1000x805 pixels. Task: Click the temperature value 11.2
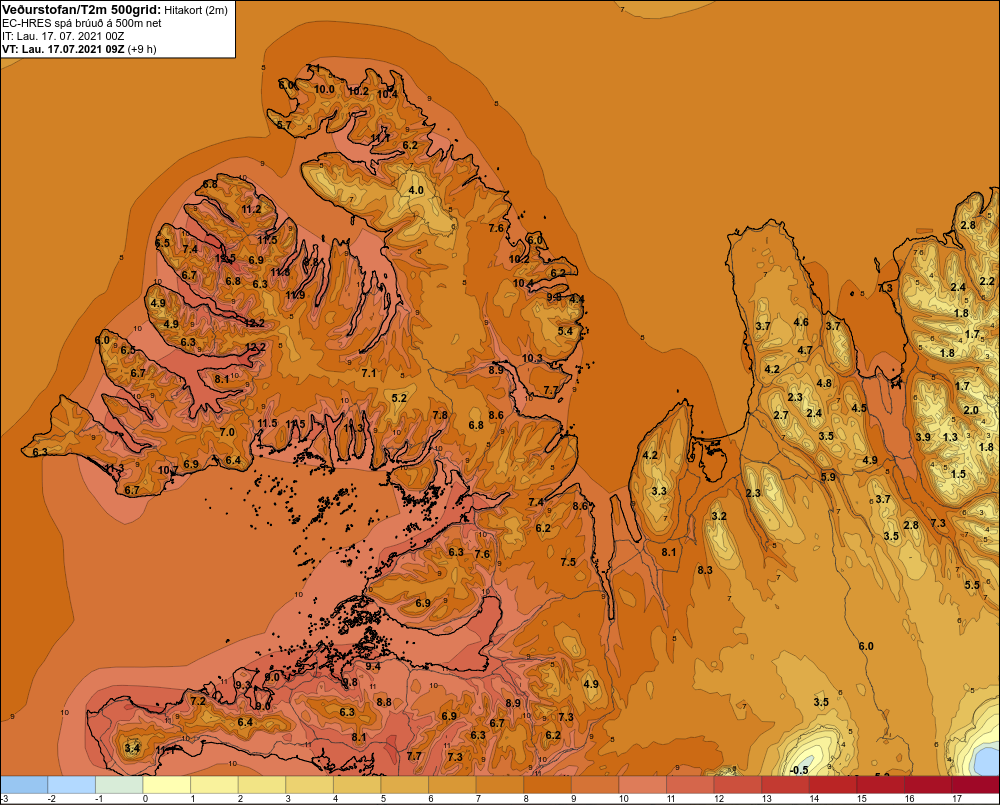[251, 209]
